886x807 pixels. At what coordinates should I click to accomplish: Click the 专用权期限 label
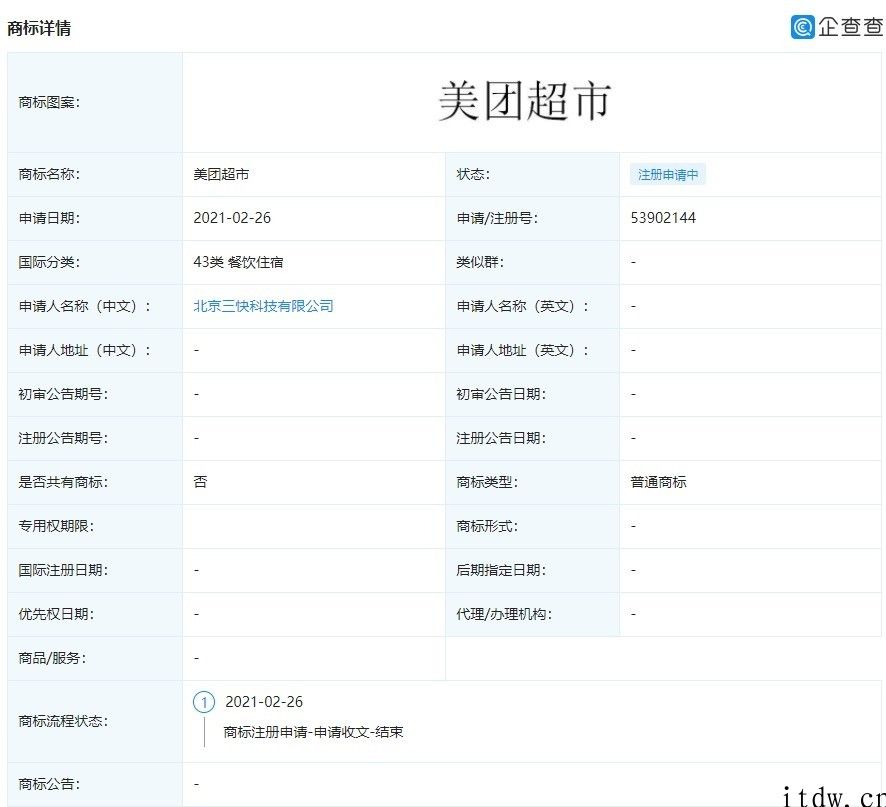click(x=56, y=526)
